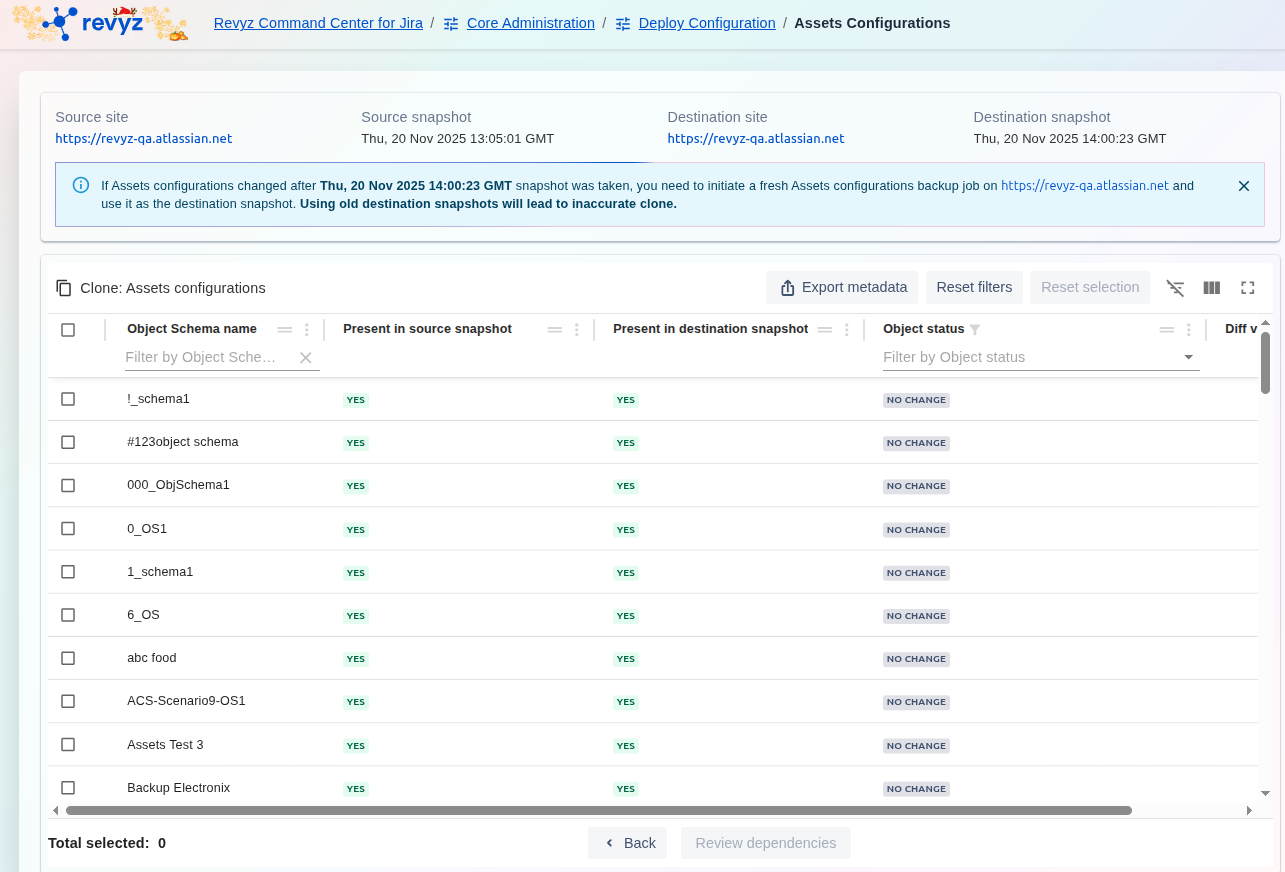Toggle full screen table view
The height and width of the screenshot is (872, 1285).
1248,288
